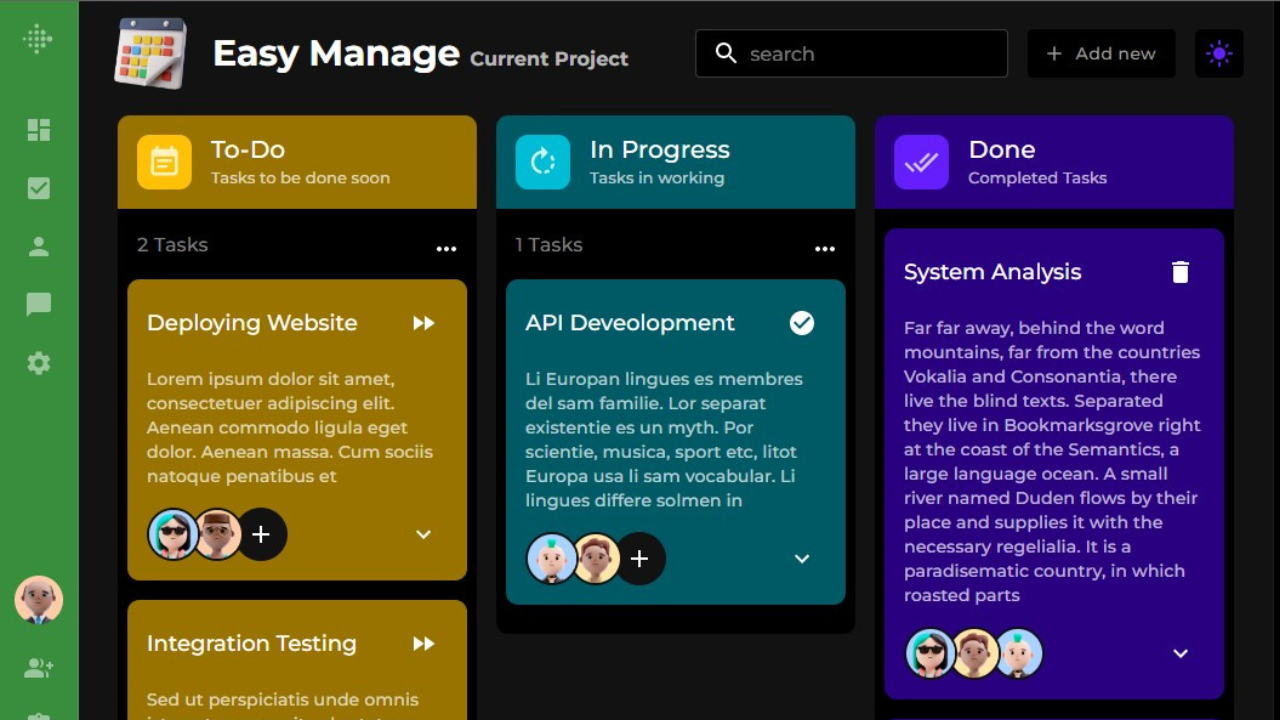Viewport: 1280px width, 720px height.
Task: Open the user profile icon in sidebar
Action: [x=39, y=247]
